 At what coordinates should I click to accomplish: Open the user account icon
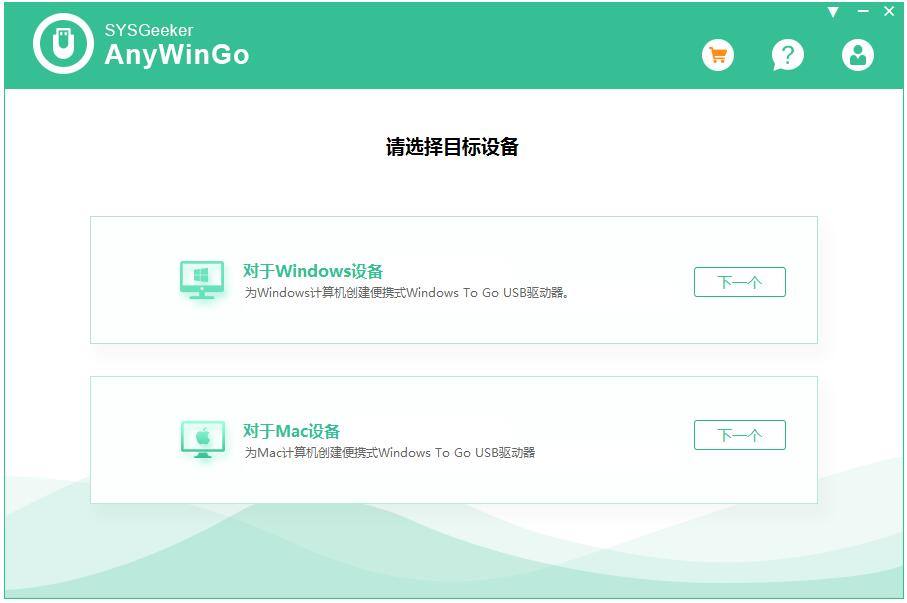pyautogui.click(x=858, y=55)
